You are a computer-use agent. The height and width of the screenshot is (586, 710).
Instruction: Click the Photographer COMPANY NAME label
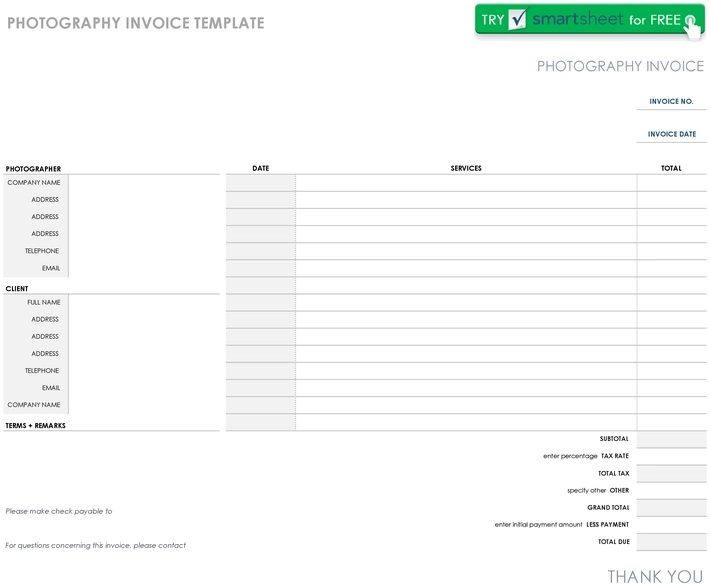[x=34, y=183]
